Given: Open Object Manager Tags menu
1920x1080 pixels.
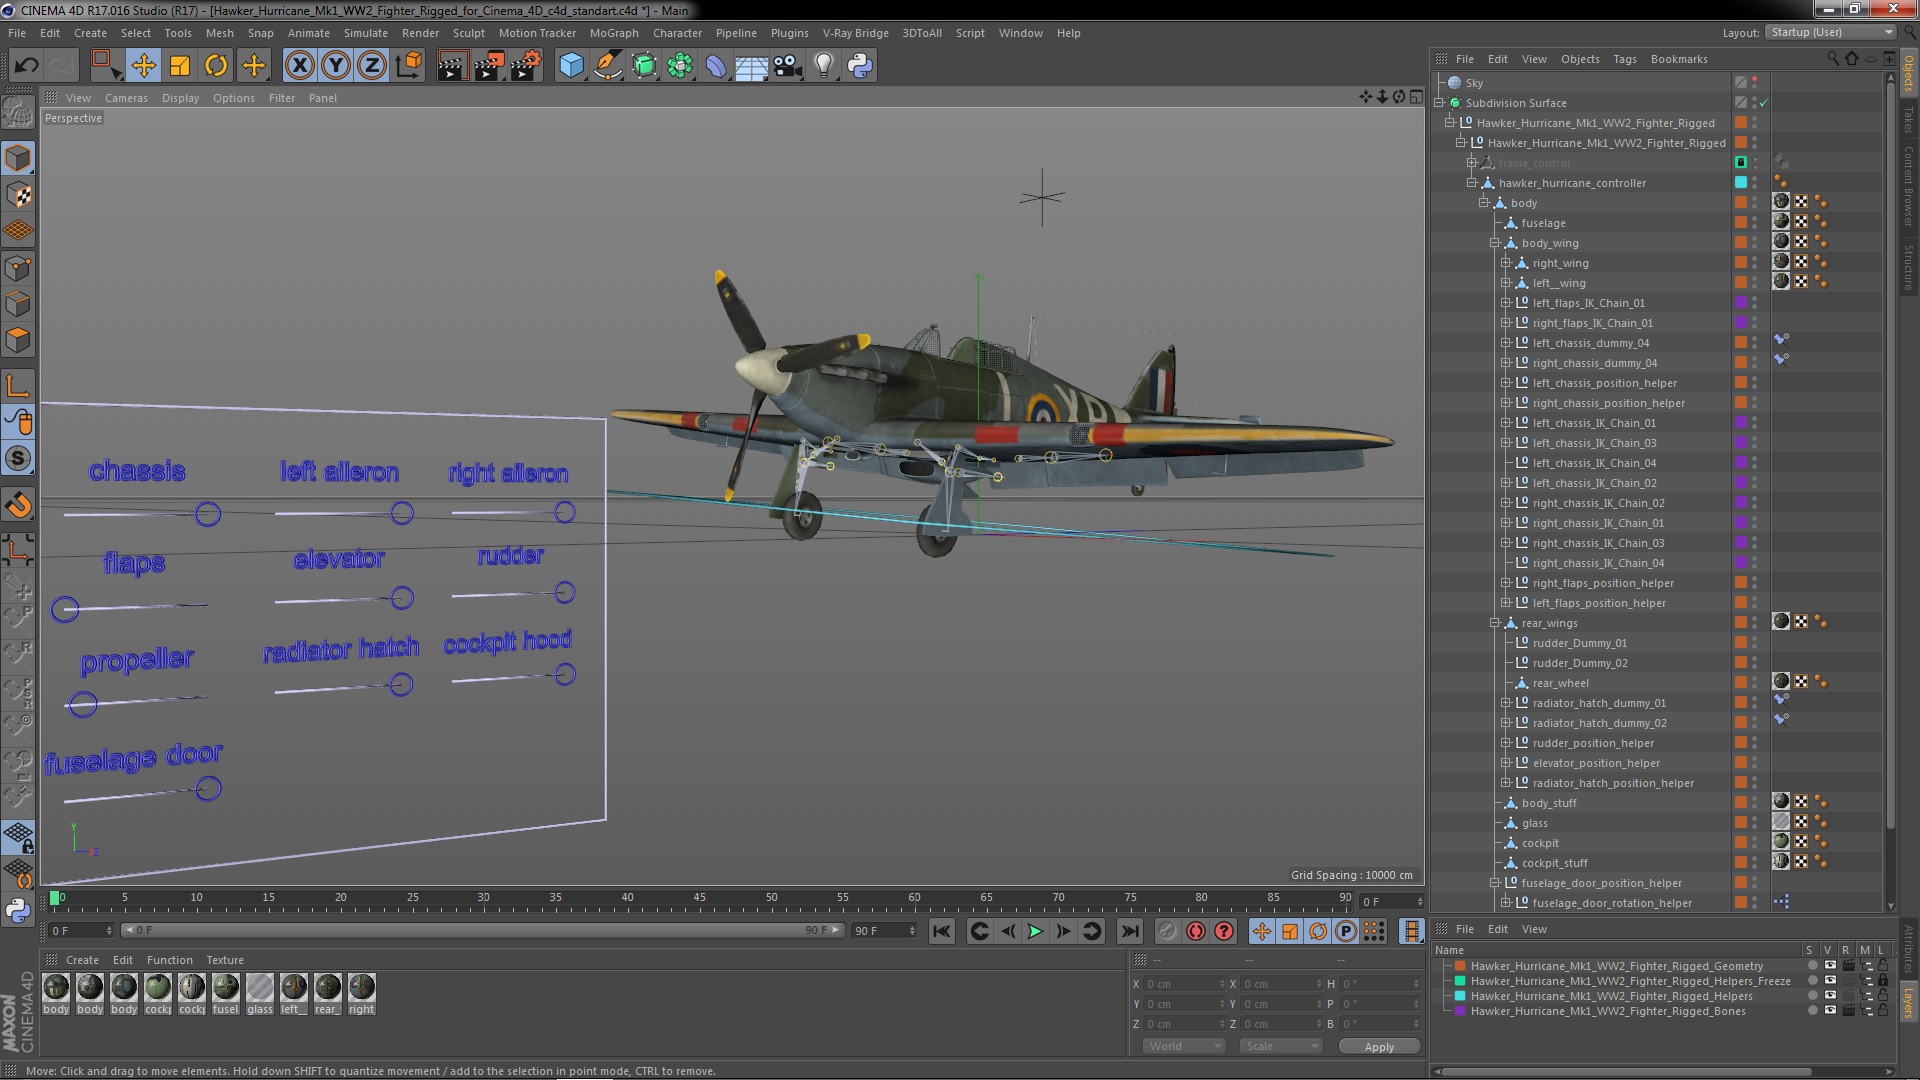Looking at the screenshot, I should coord(1625,59).
